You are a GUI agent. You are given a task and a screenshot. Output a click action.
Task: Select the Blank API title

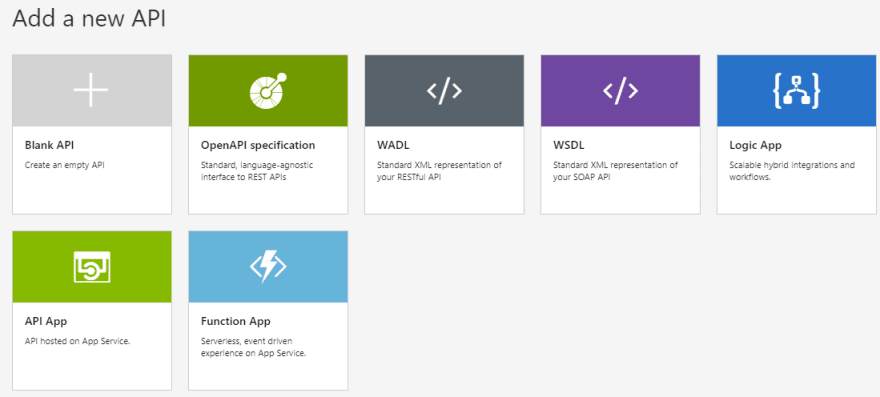[49, 145]
